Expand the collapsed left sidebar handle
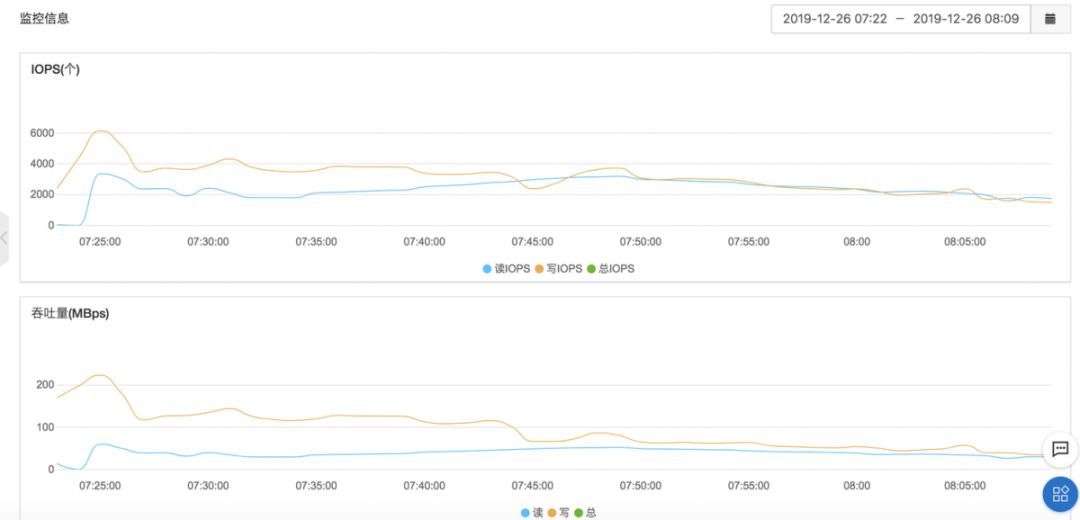This screenshot has height=520, width=1080. click(5, 238)
